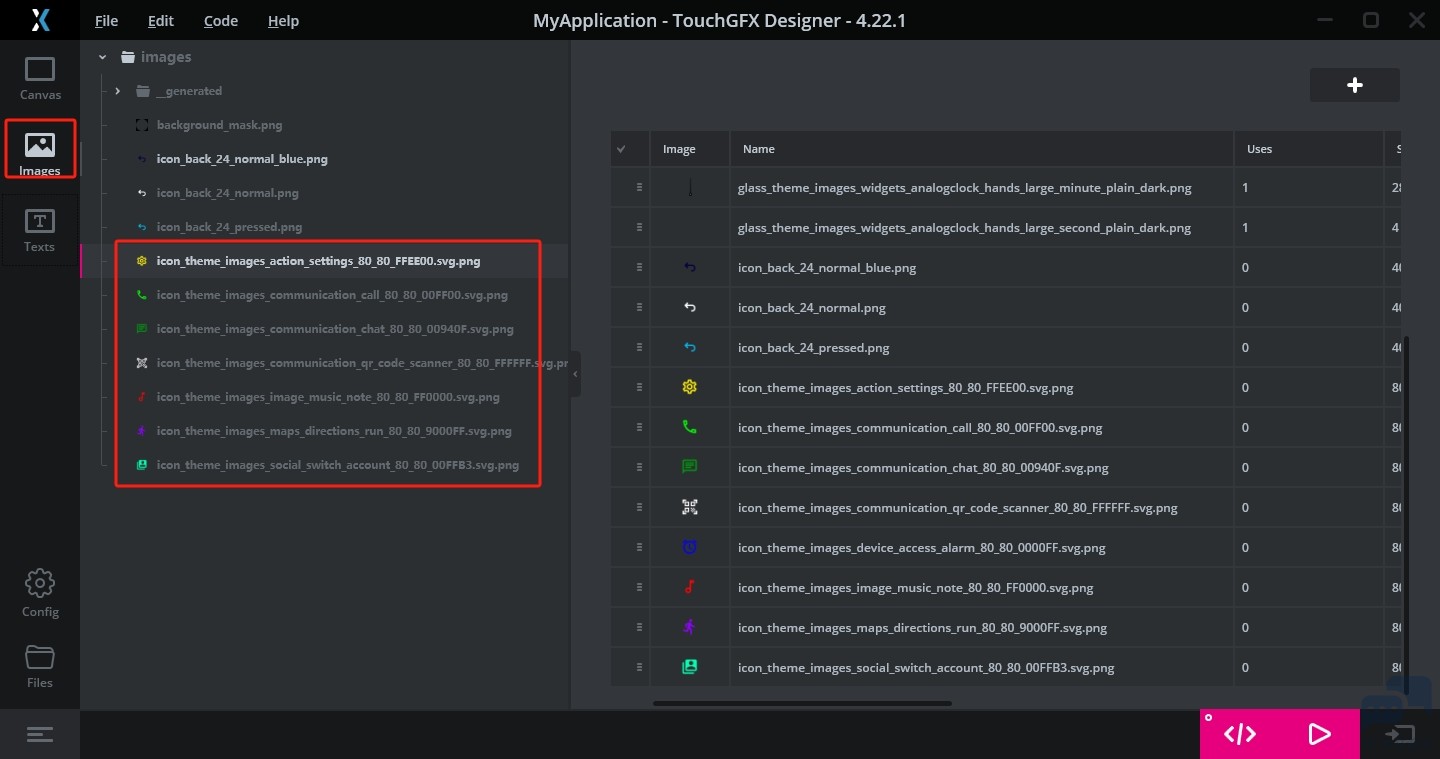1440x759 pixels.
Task: Expand the __generated folder
Action: (118, 91)
